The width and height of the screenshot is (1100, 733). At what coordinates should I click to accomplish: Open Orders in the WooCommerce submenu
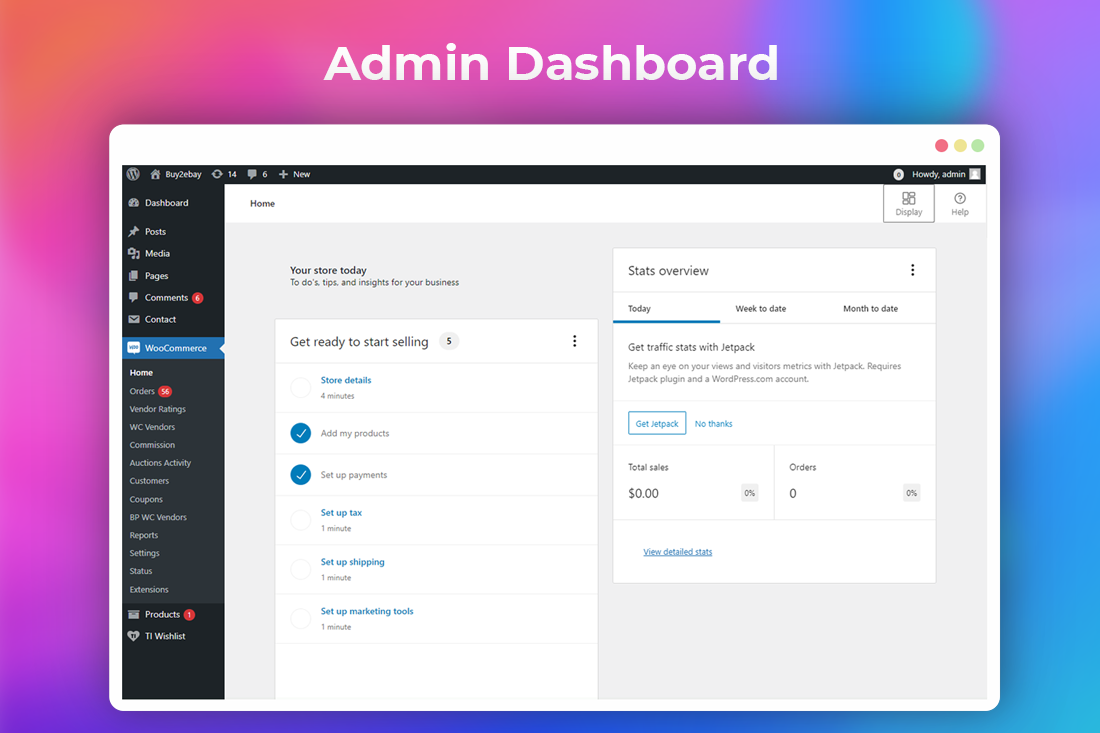click(x=142, y=391)
